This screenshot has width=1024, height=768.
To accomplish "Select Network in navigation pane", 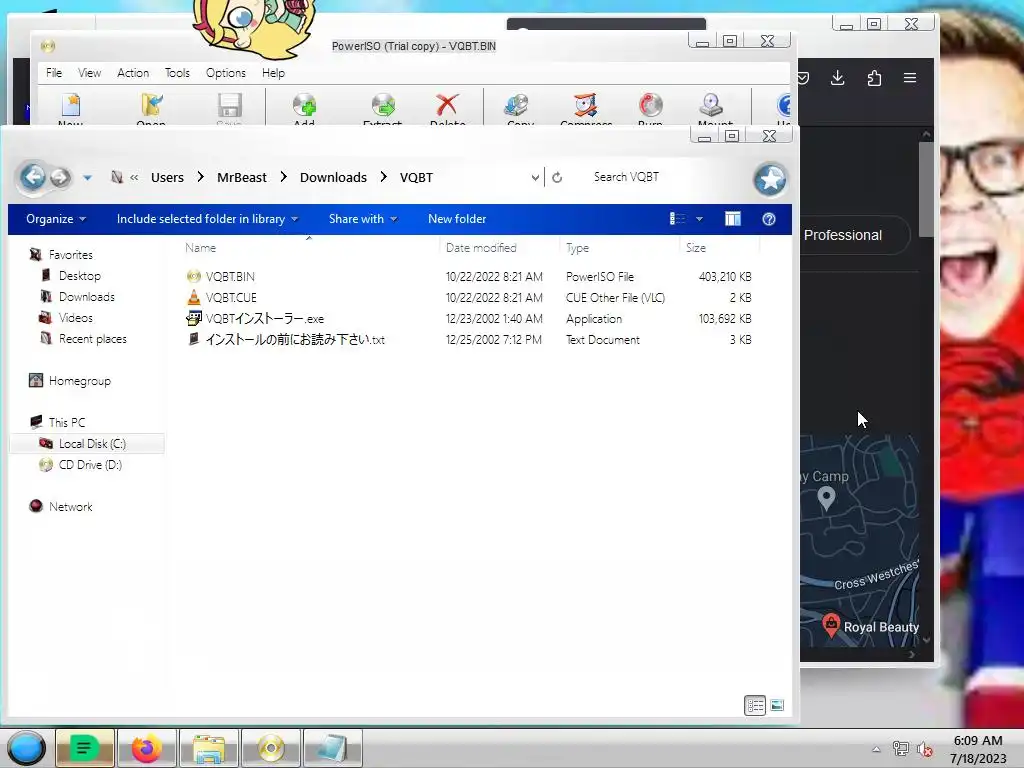I will (x=71, y=507).
